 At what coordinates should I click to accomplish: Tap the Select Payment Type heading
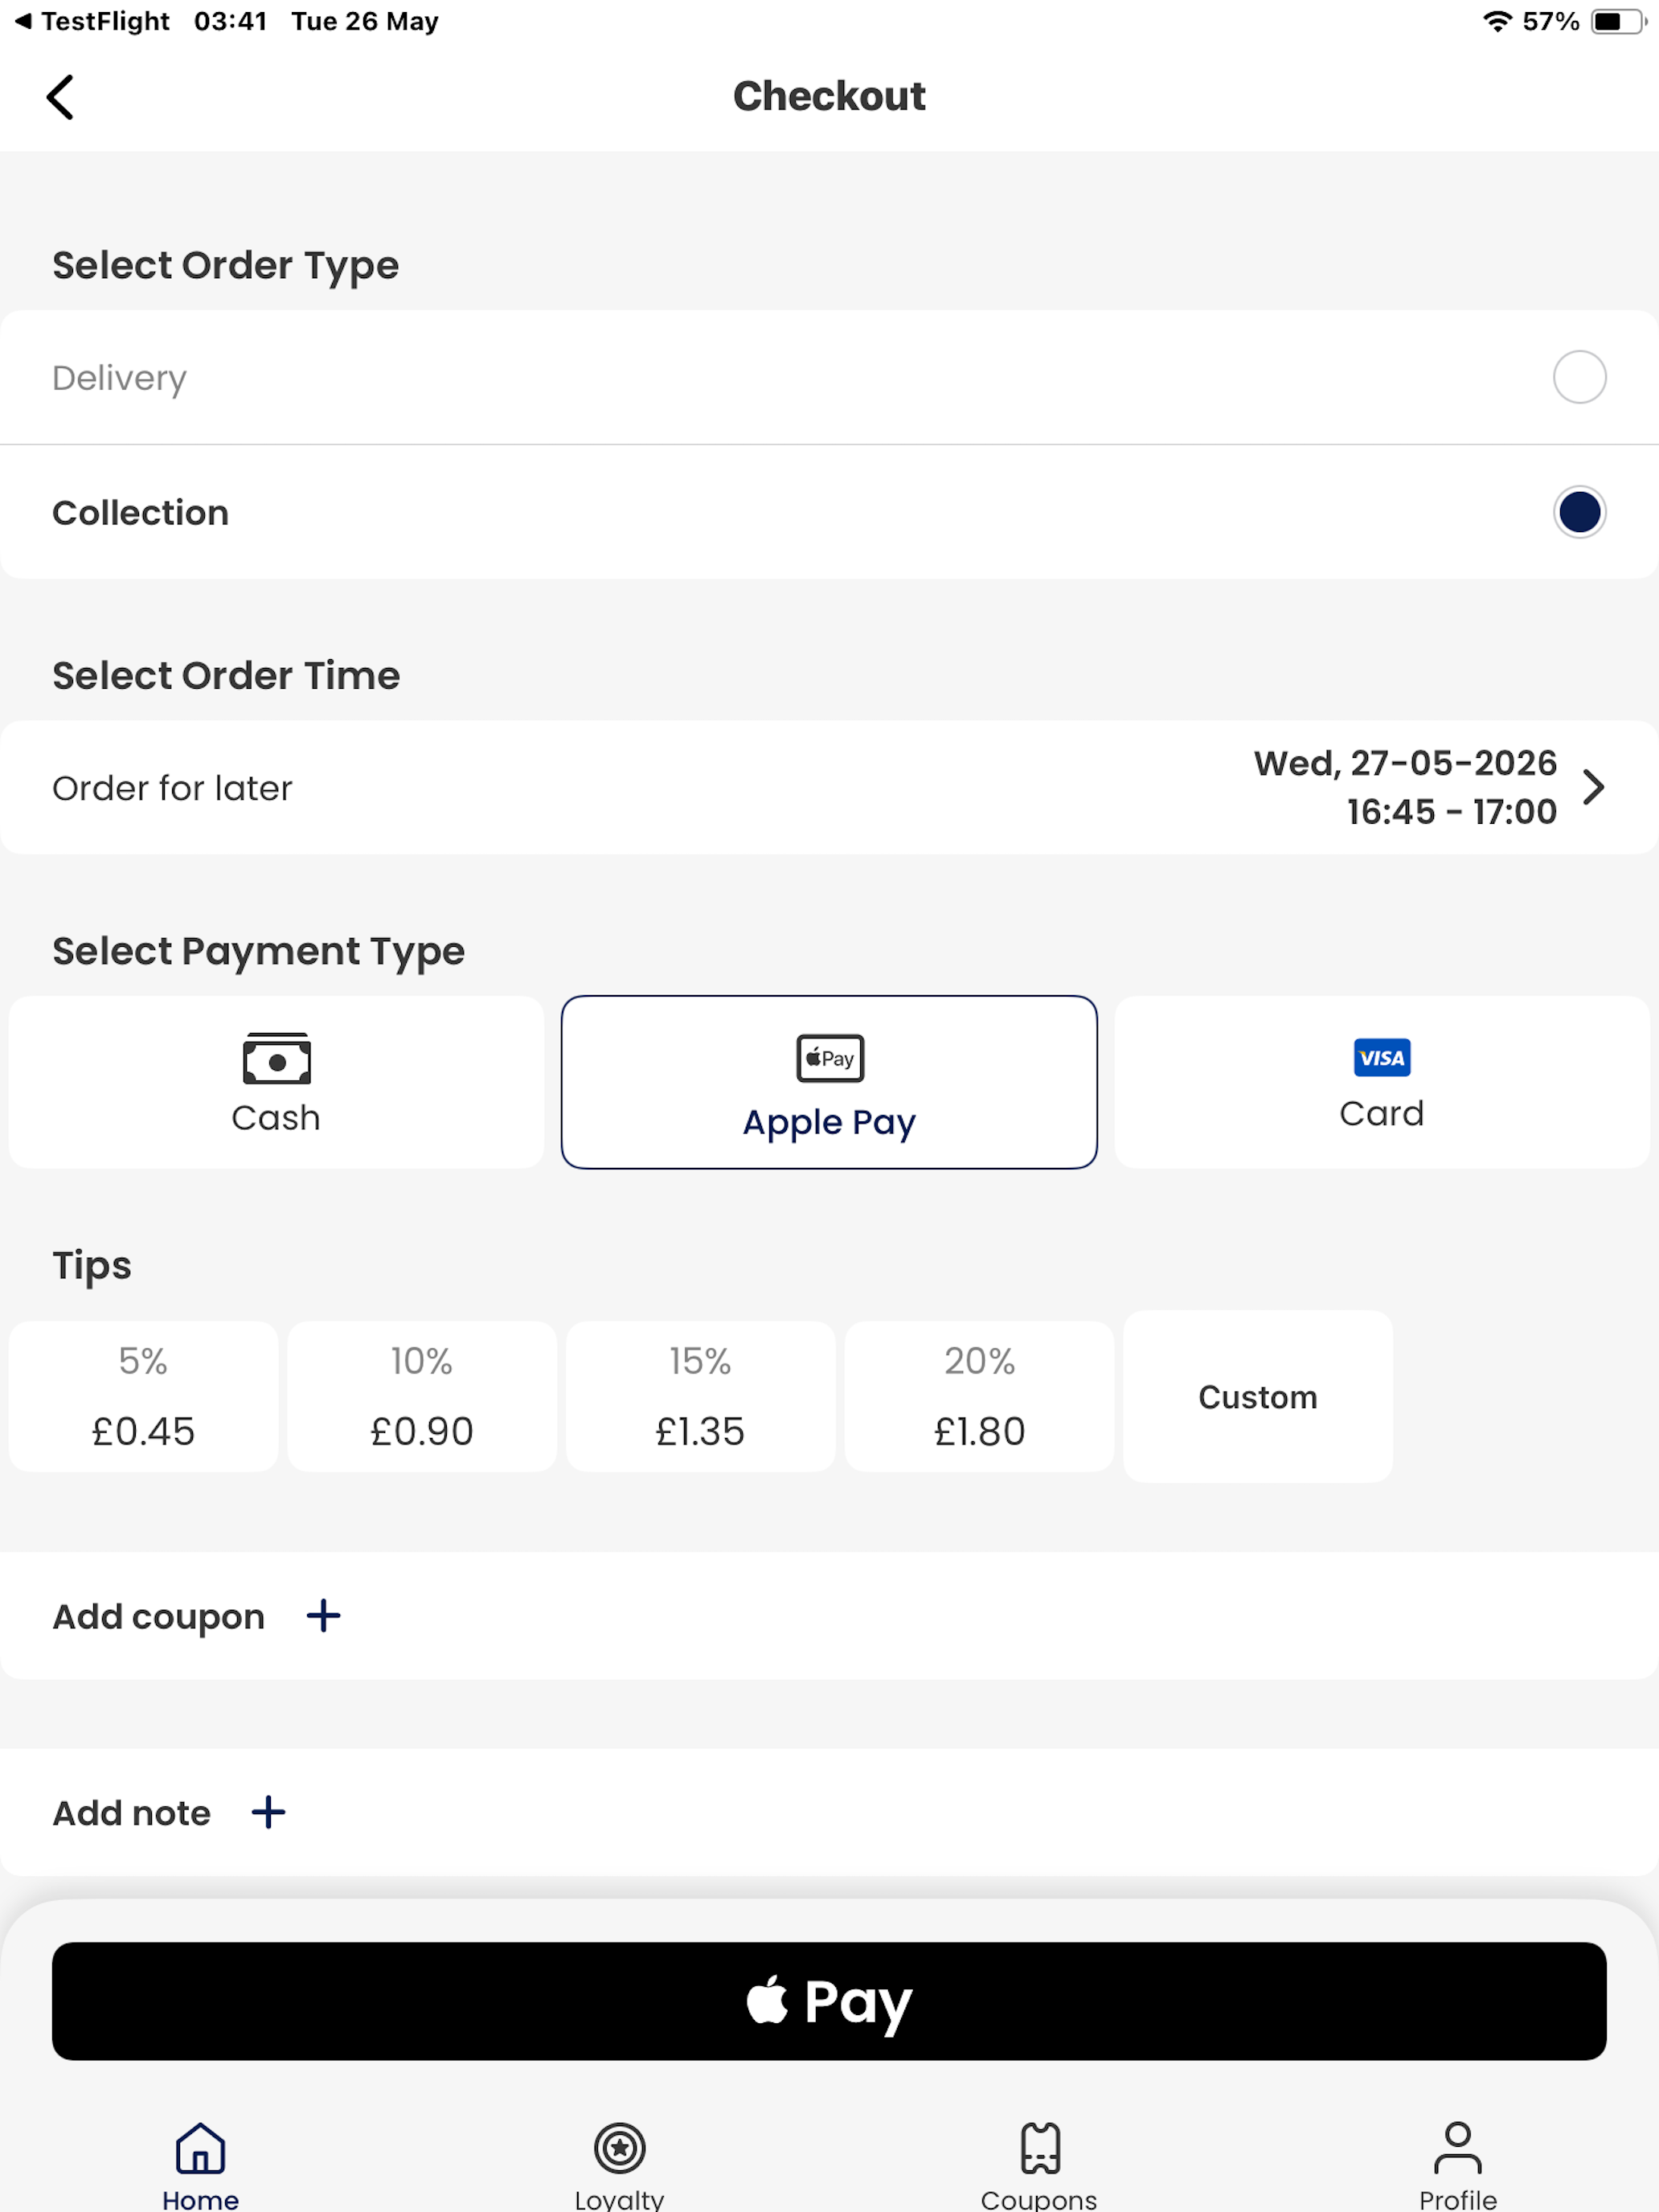click(x=258, y=952)
